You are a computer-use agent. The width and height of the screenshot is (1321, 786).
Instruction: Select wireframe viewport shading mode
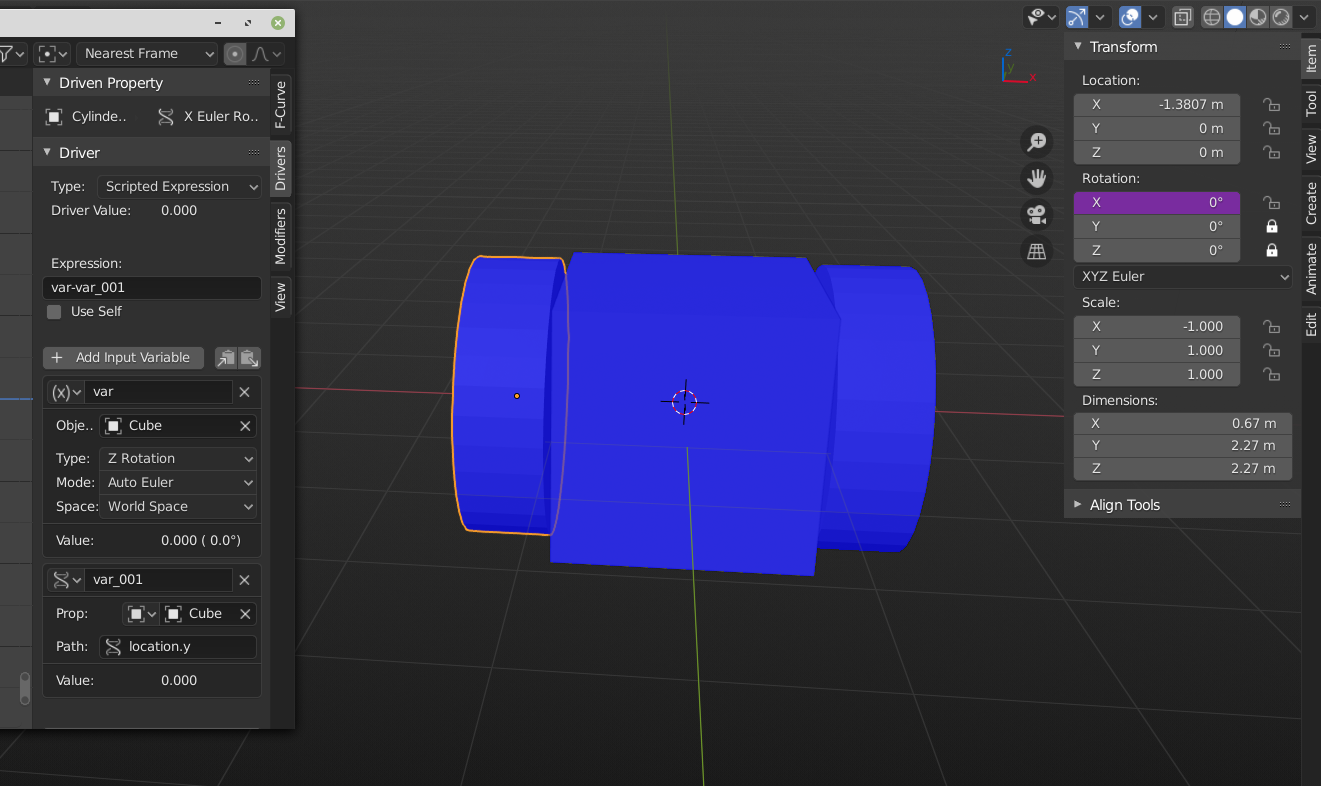tap(1211, 17)
